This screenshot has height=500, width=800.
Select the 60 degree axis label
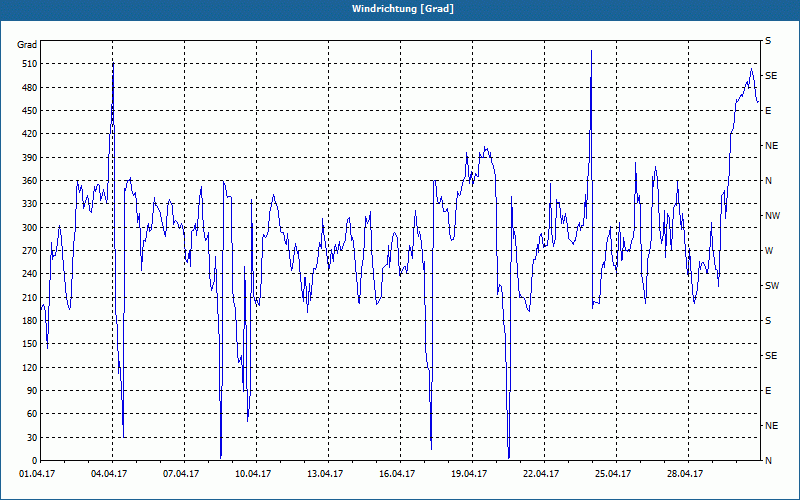pos(32,414)
